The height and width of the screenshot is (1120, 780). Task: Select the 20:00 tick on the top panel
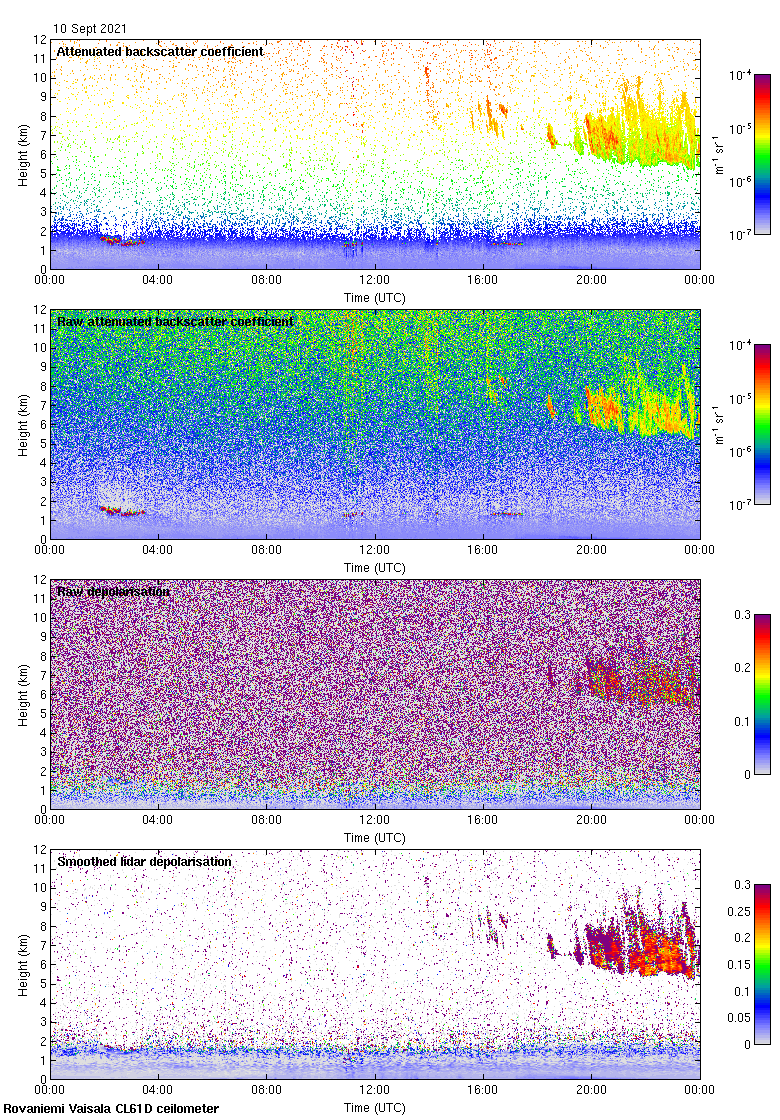click(x=591, y=280)
